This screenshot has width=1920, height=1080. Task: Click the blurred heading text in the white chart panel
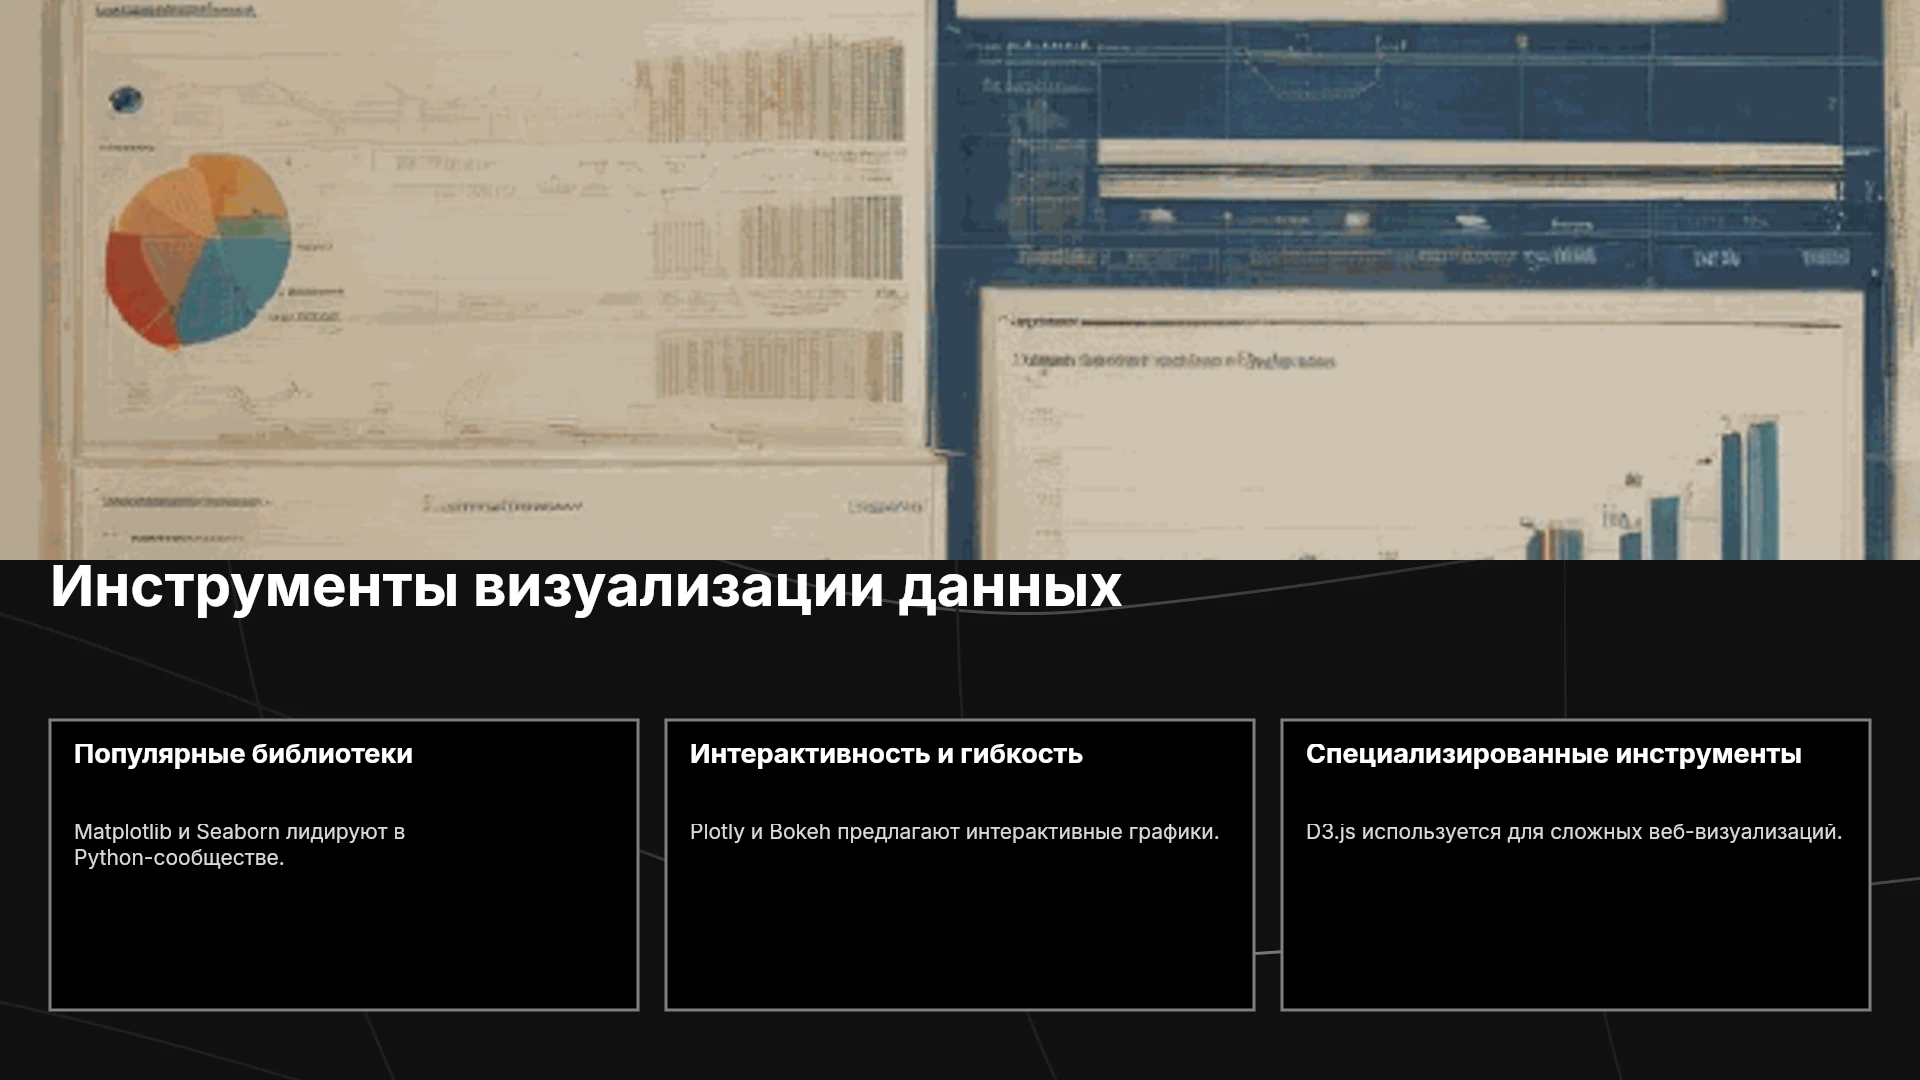click(1173, 361)
